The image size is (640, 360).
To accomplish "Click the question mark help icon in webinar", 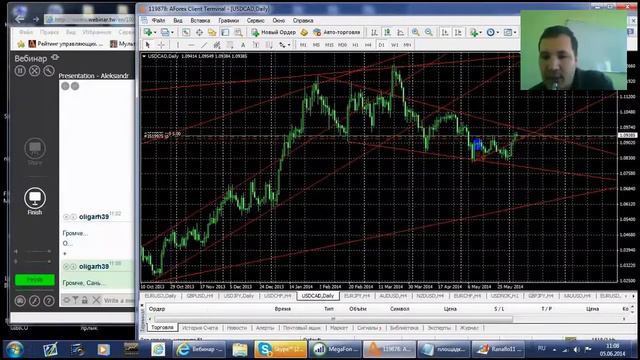I will (49, 301).
